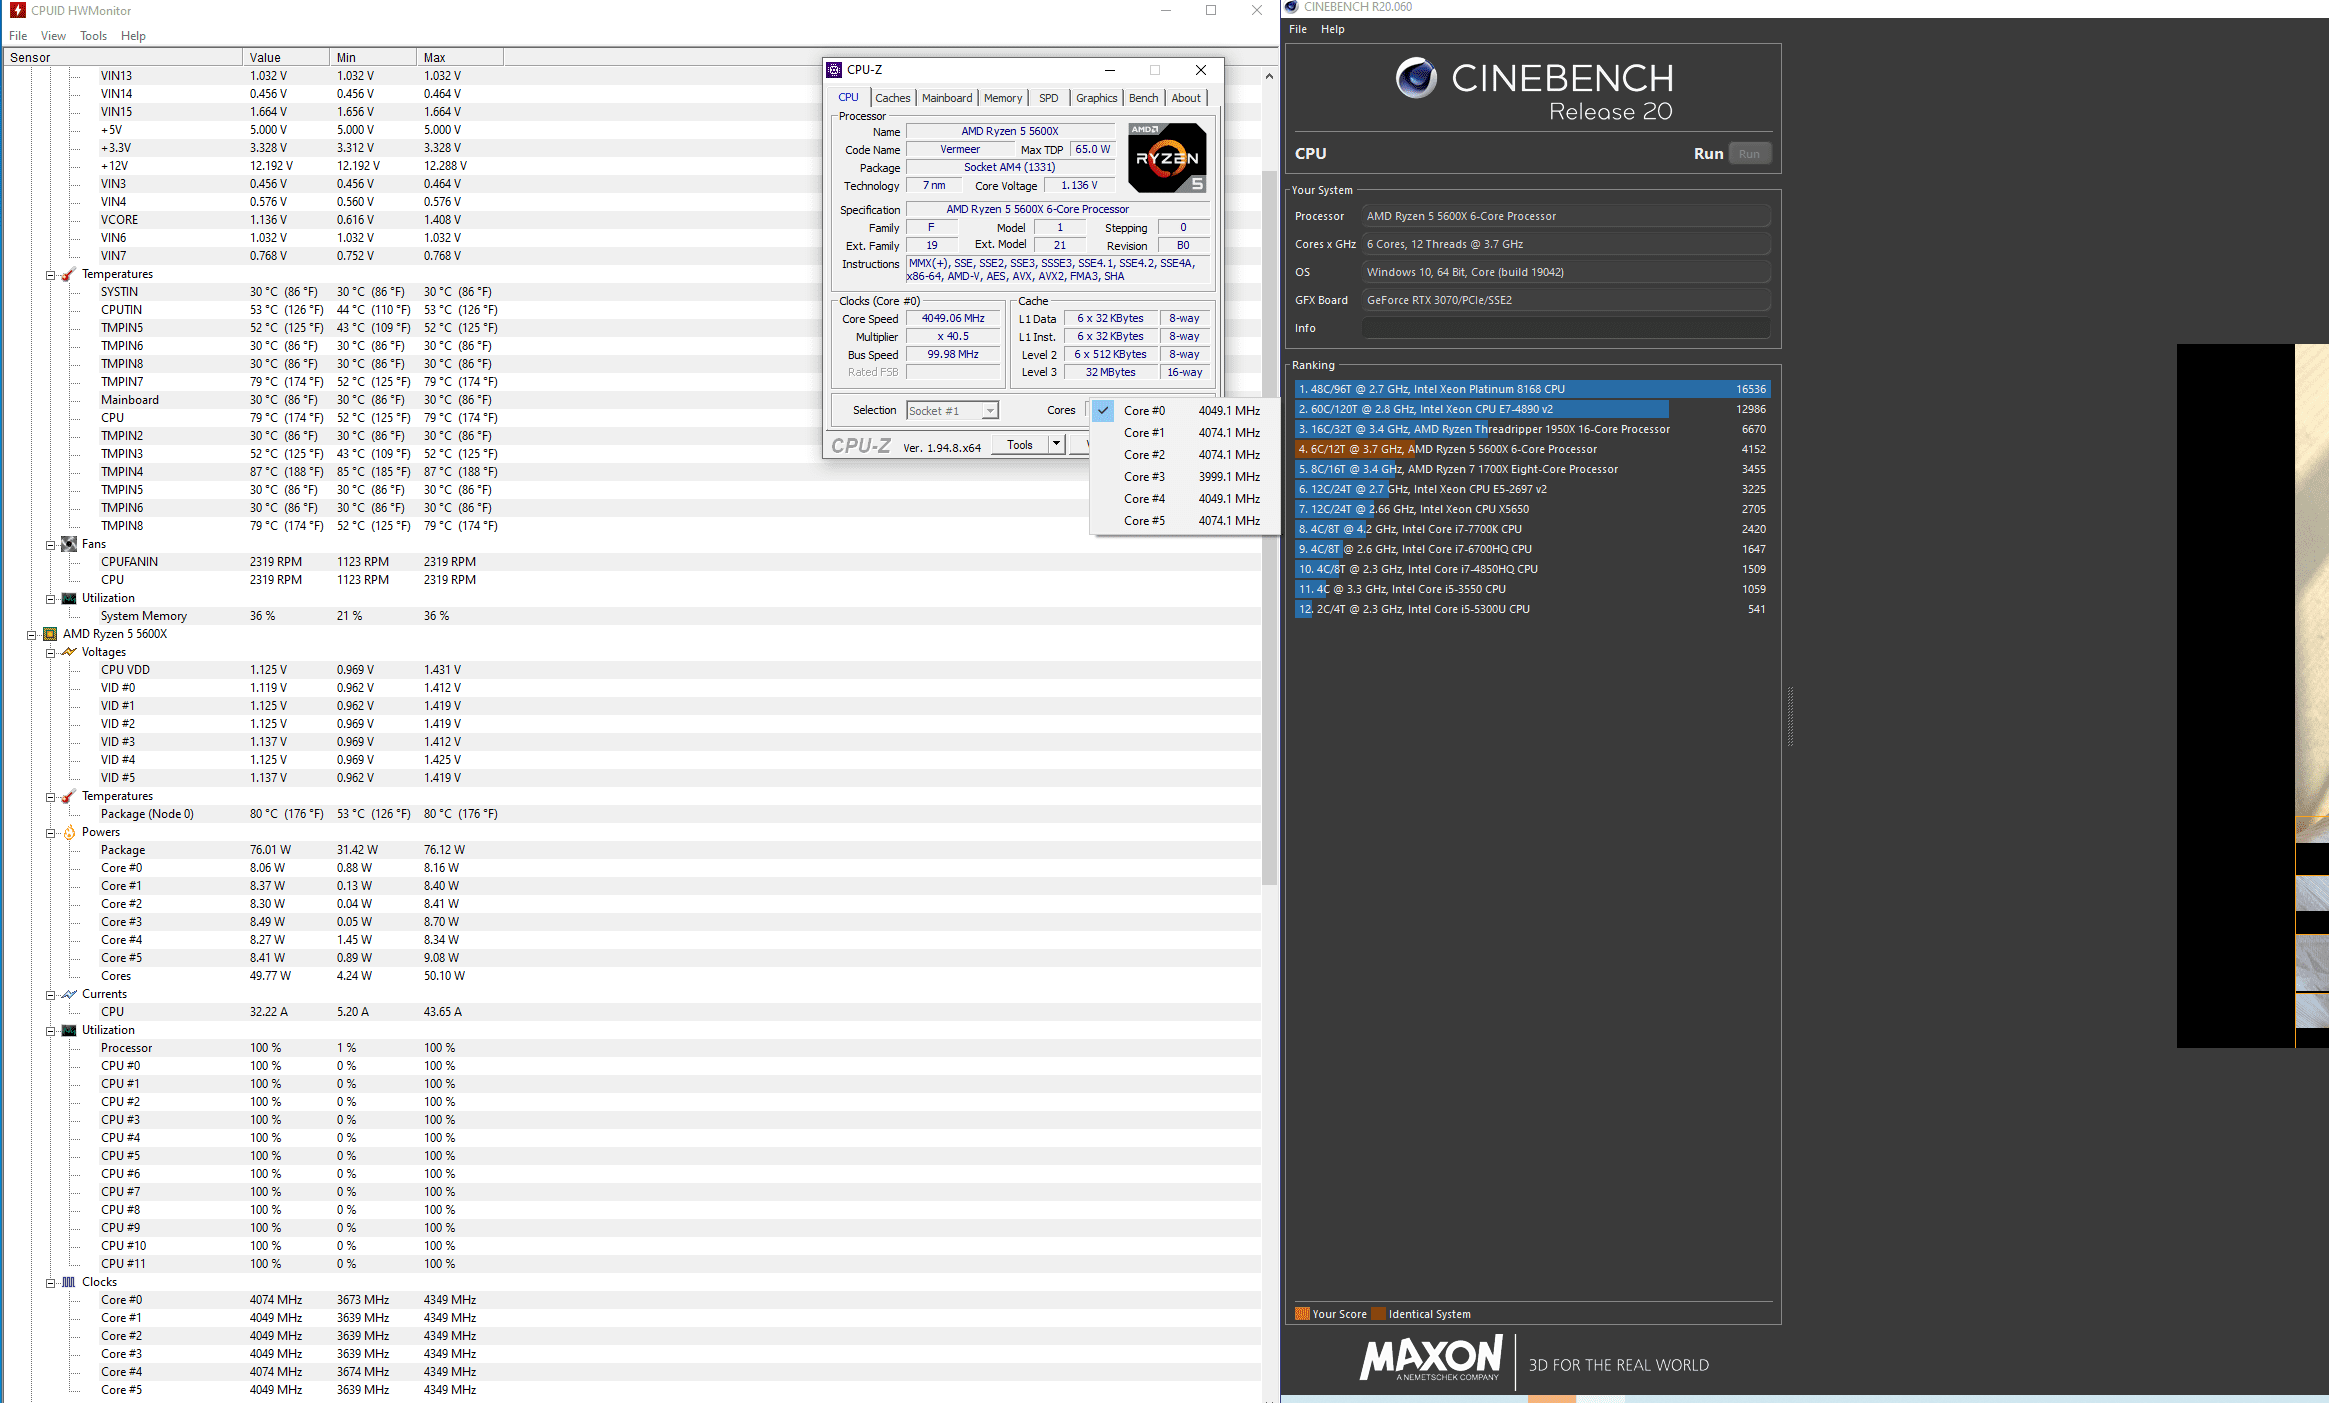Collapse the Powers tree node
This screenshot has height=1403, width=2329.
point(50,833)
